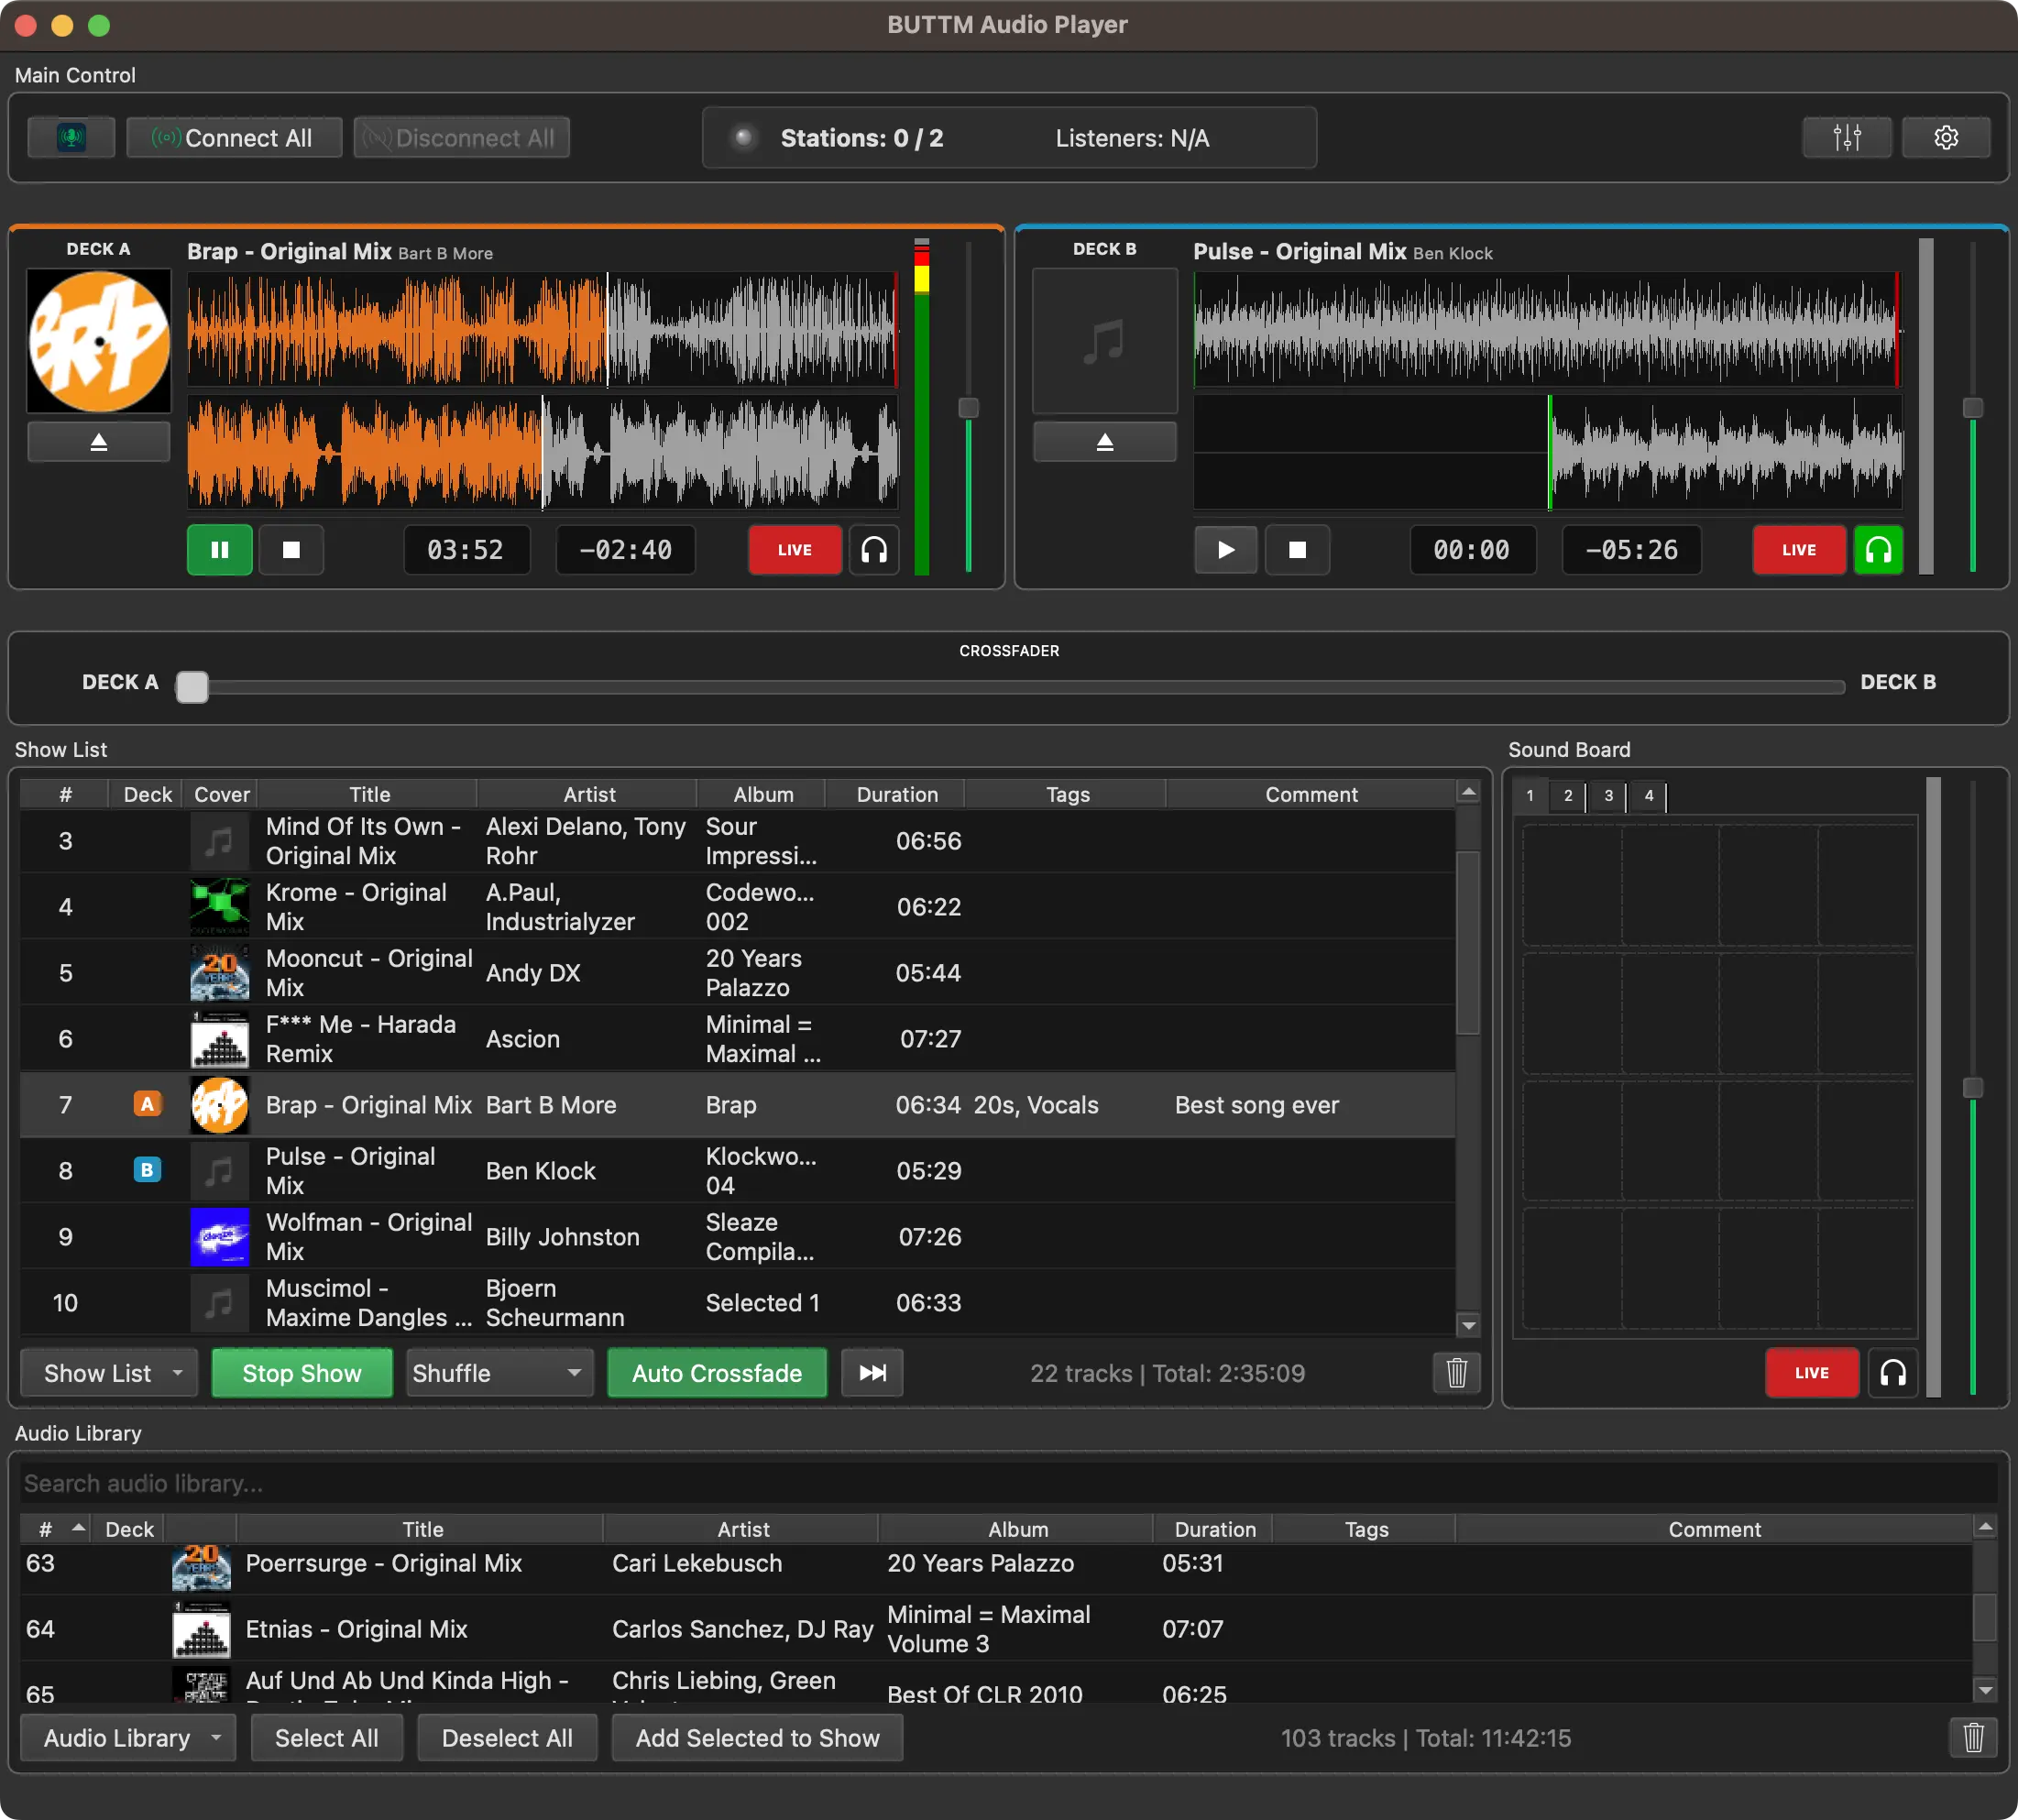Select Pulse - Original Mix show row title
The width and height of the screenshot is (2018, 1820).
click(x=350, y=1170)
